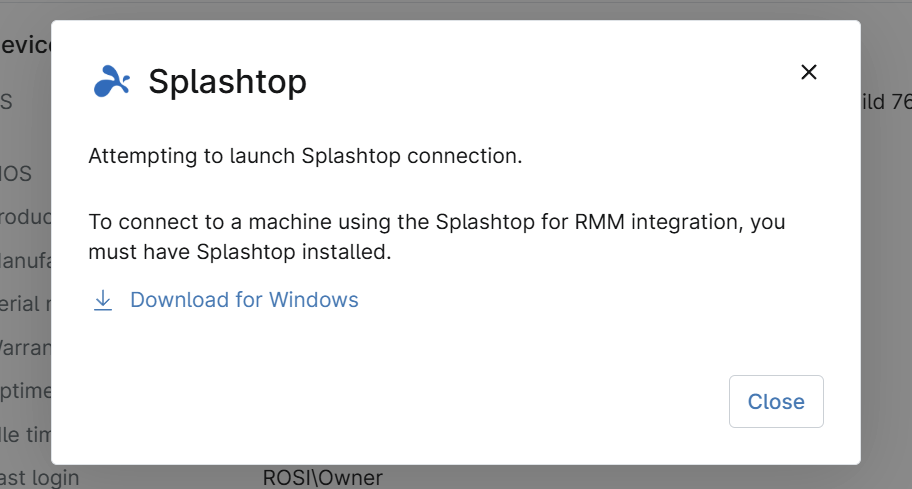Click the download arrow icon
Image resolution: width=912 pixels, height=489 pixels.
[103, 300]
